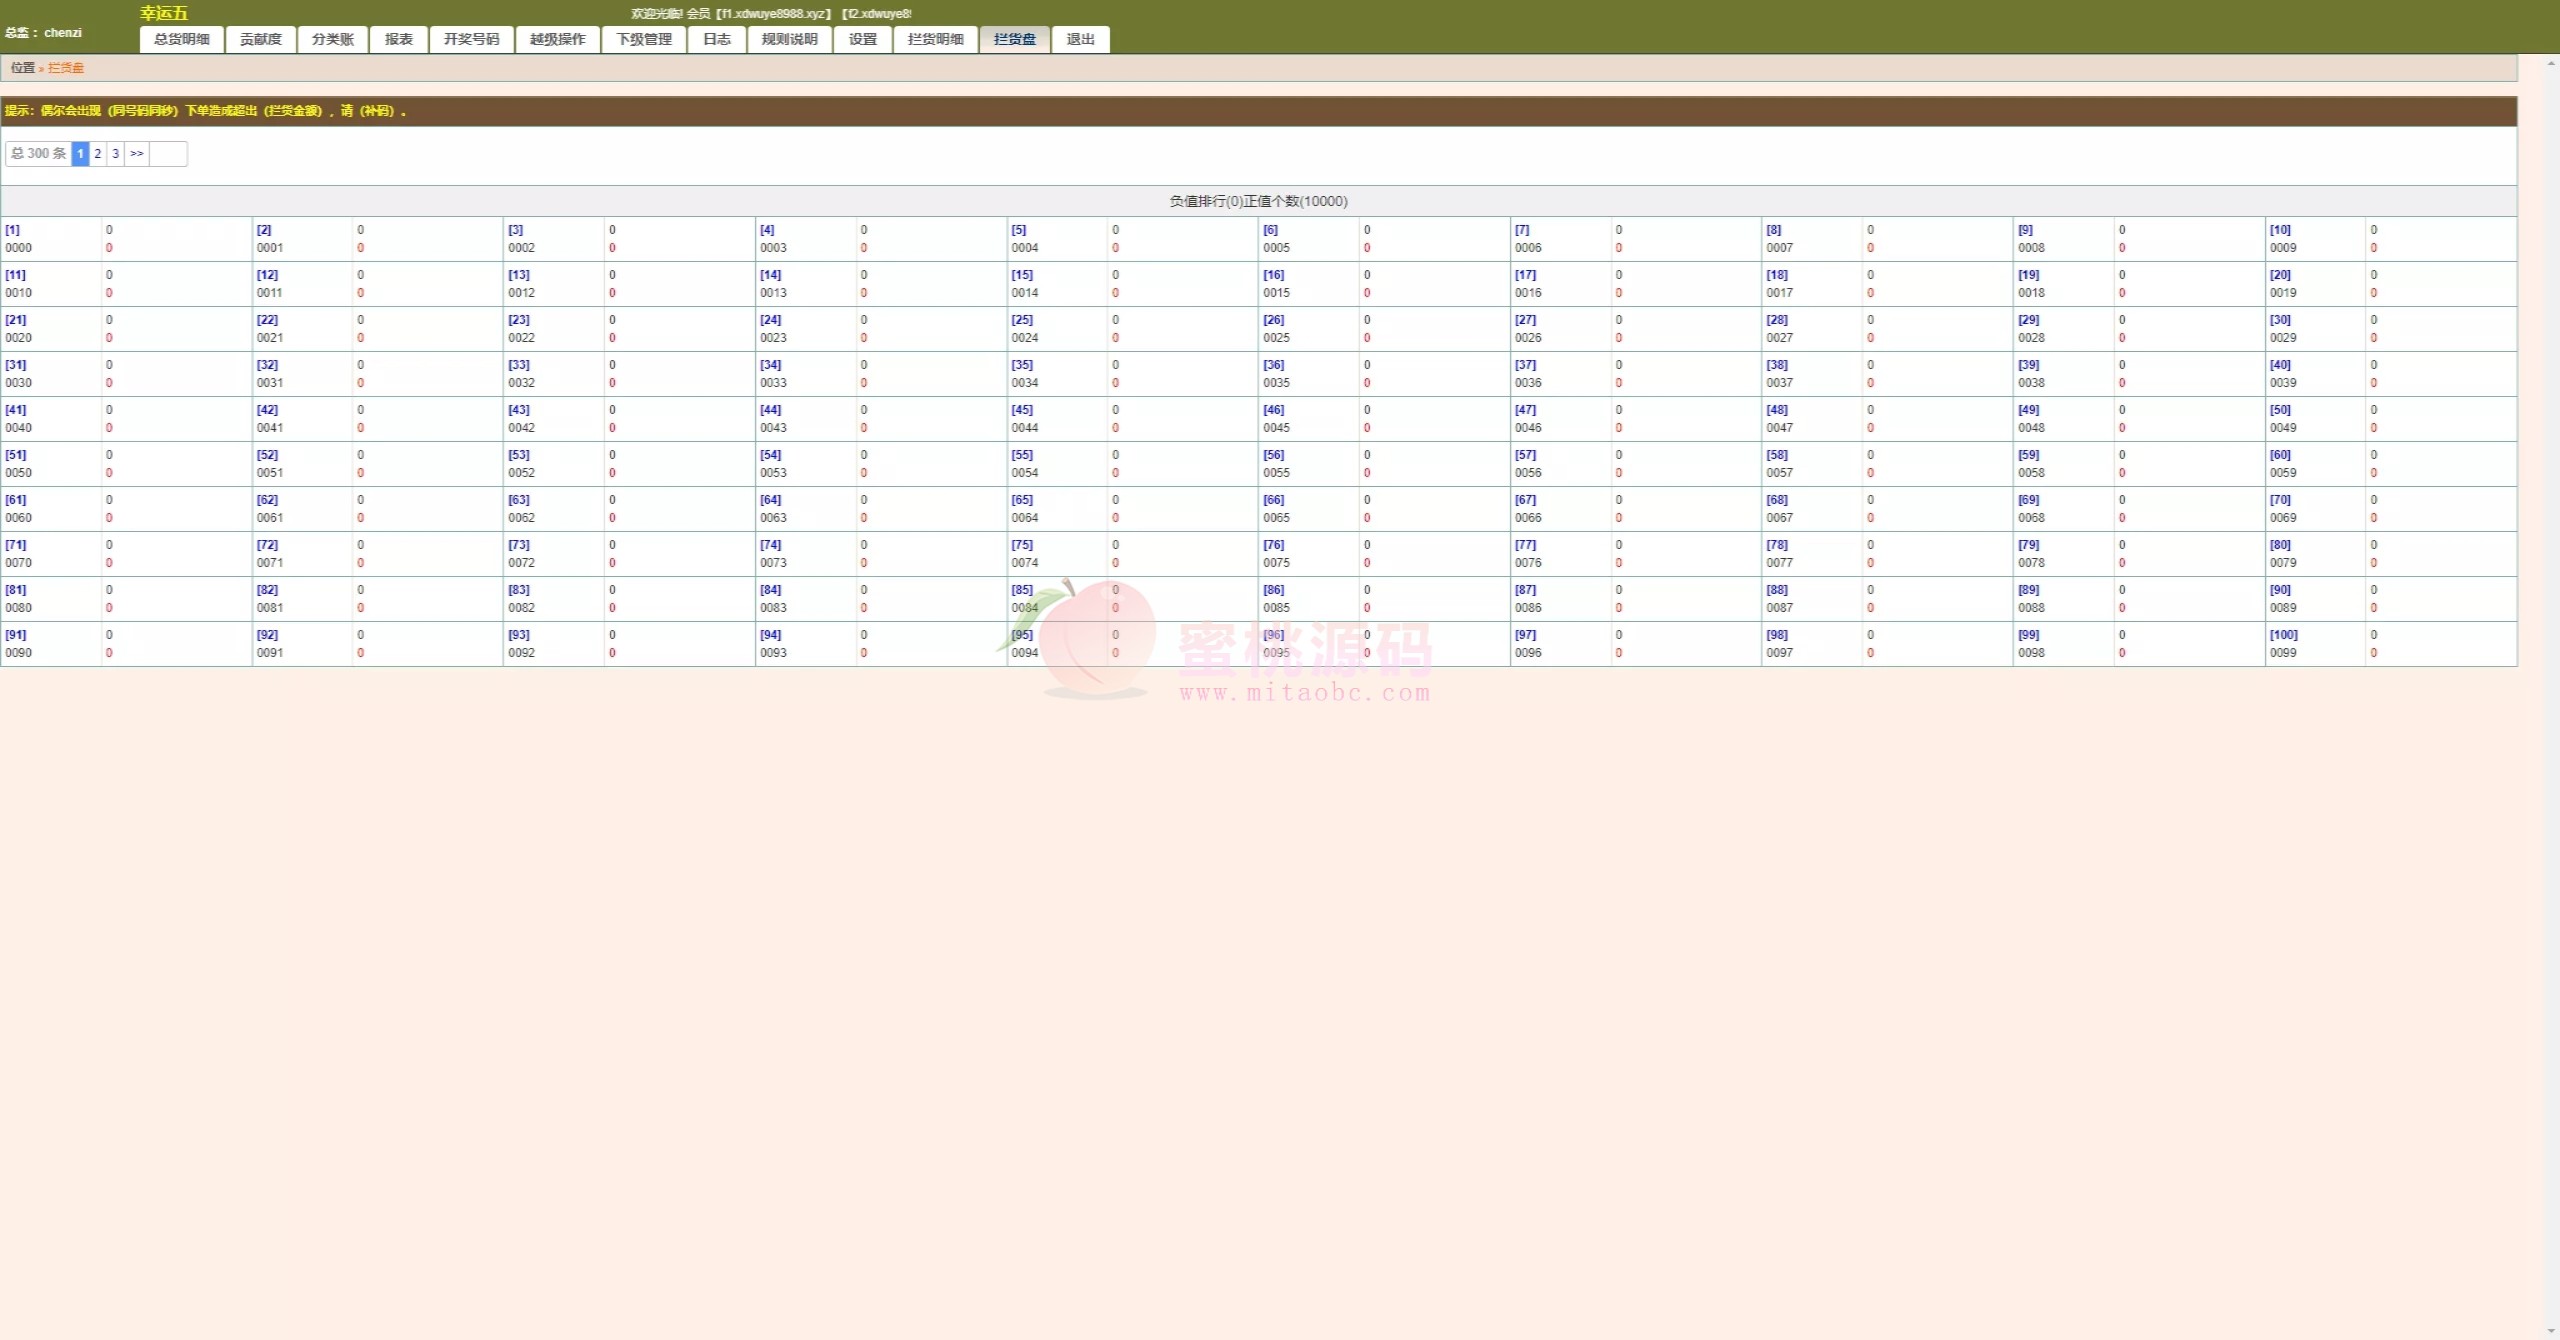Open the 规则说明 tab

(789, 39)
